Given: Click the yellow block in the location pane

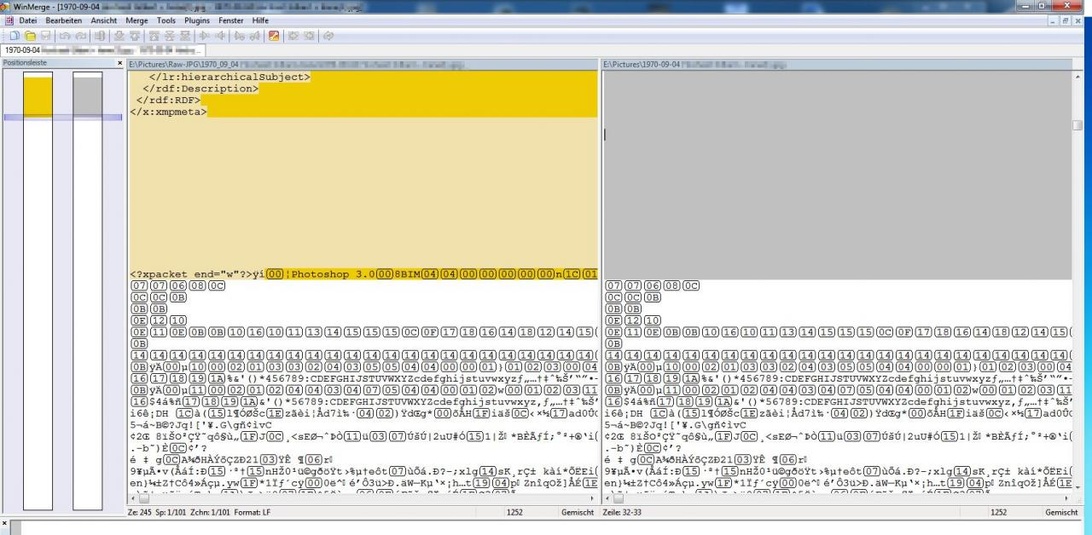Looking at the screenshot, I should [x=37, y=96].
